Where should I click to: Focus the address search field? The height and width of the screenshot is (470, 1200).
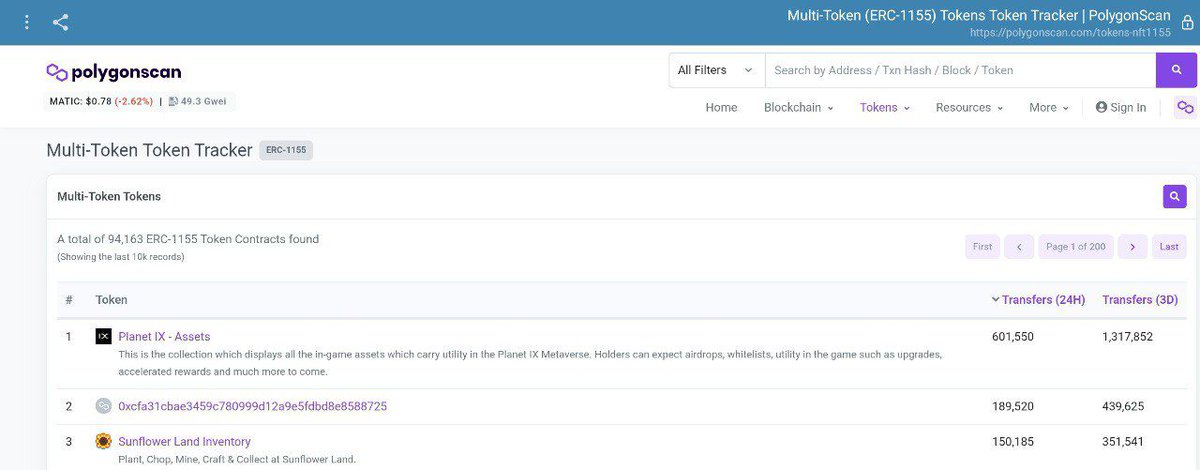[960, 70]
